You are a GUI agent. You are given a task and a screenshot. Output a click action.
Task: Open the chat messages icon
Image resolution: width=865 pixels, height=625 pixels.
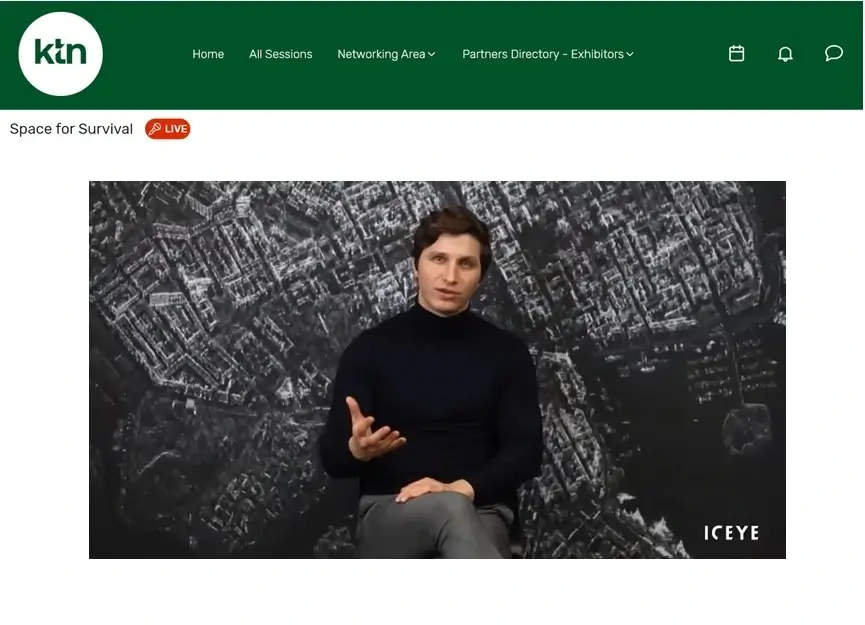pos(834,54)
